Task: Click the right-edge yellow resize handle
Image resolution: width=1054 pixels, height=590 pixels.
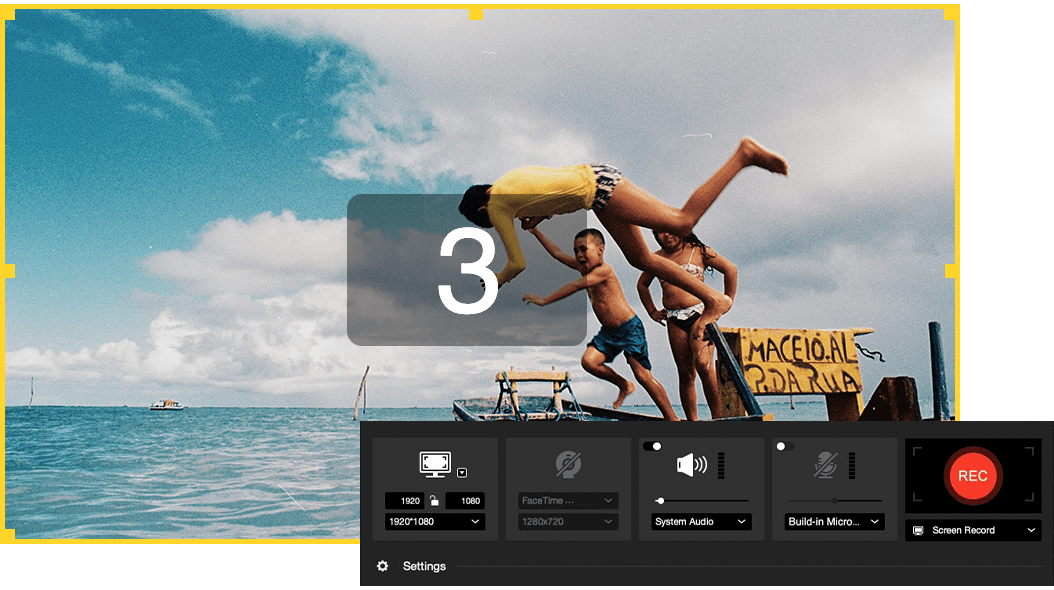Action: [952, 271]
